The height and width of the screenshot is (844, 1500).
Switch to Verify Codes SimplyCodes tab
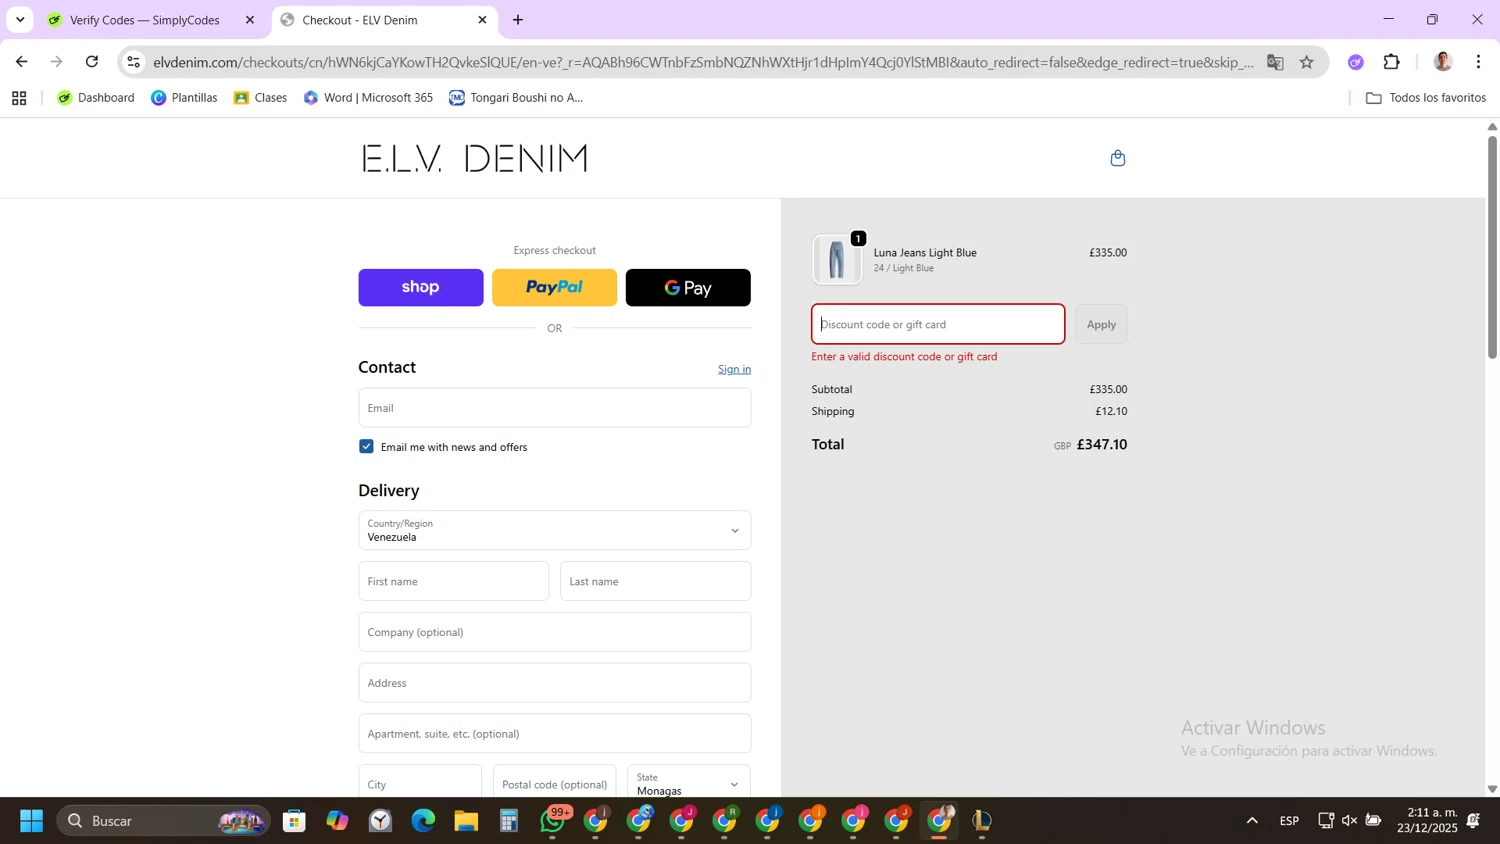click(145, 20)
